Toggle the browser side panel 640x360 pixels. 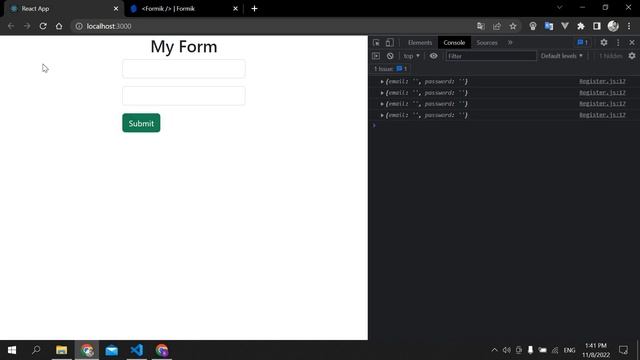tap(597, 26)
